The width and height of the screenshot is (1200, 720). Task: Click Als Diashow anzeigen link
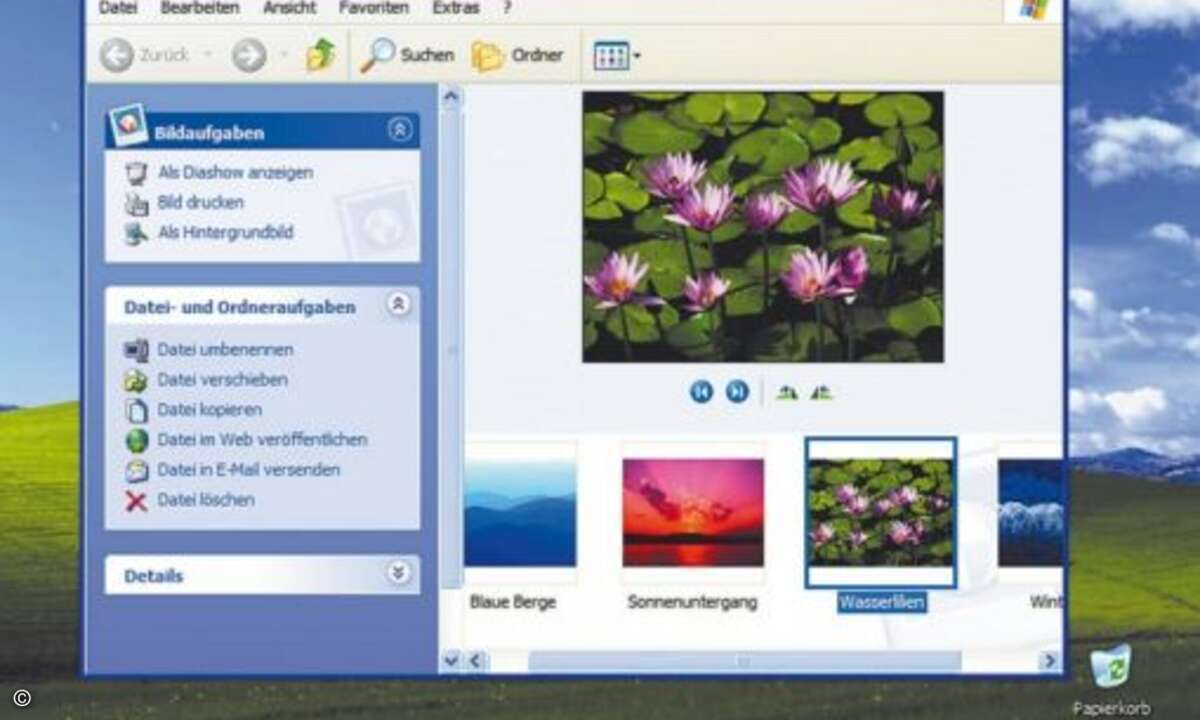pos(235,172)
